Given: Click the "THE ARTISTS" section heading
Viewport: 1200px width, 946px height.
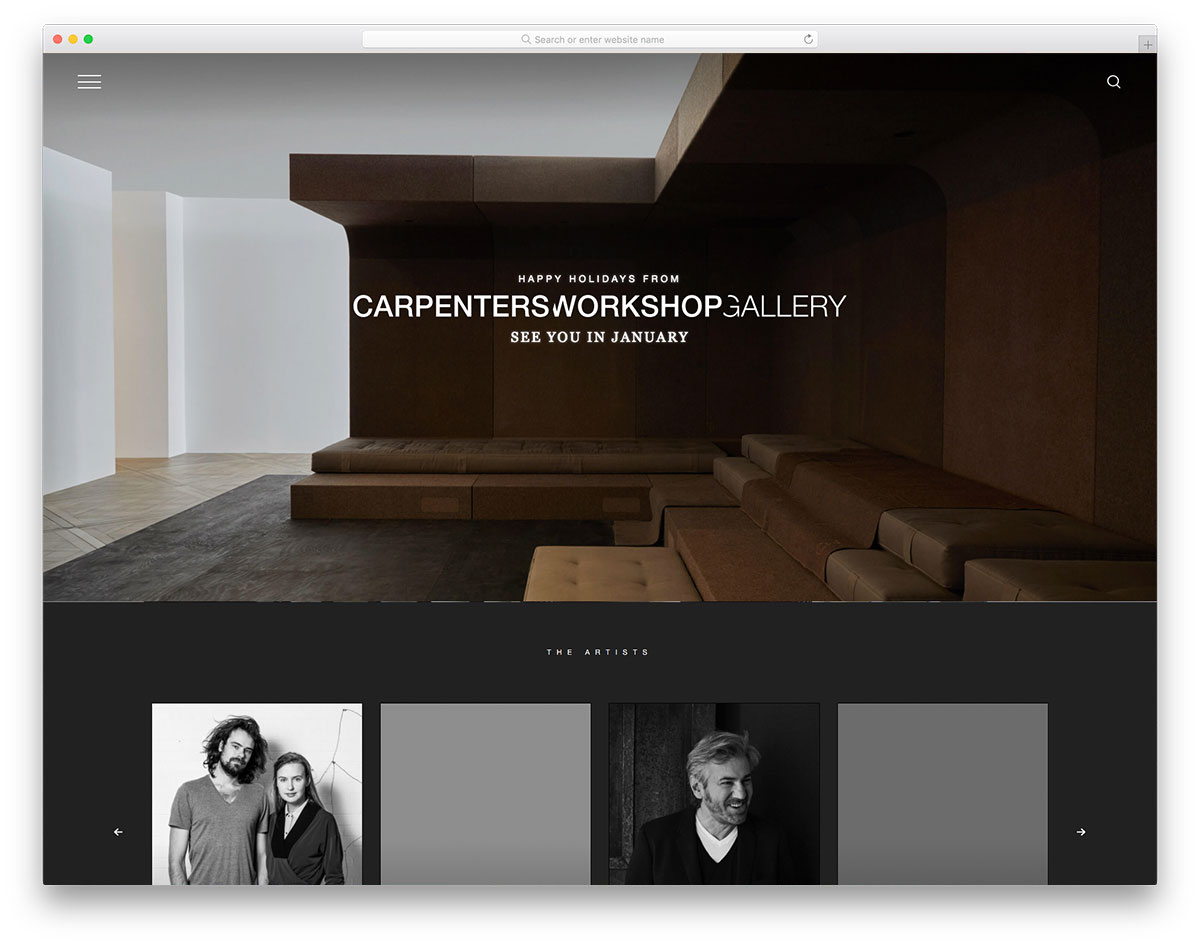Looking at the screenshot, I should coord(598,652).
